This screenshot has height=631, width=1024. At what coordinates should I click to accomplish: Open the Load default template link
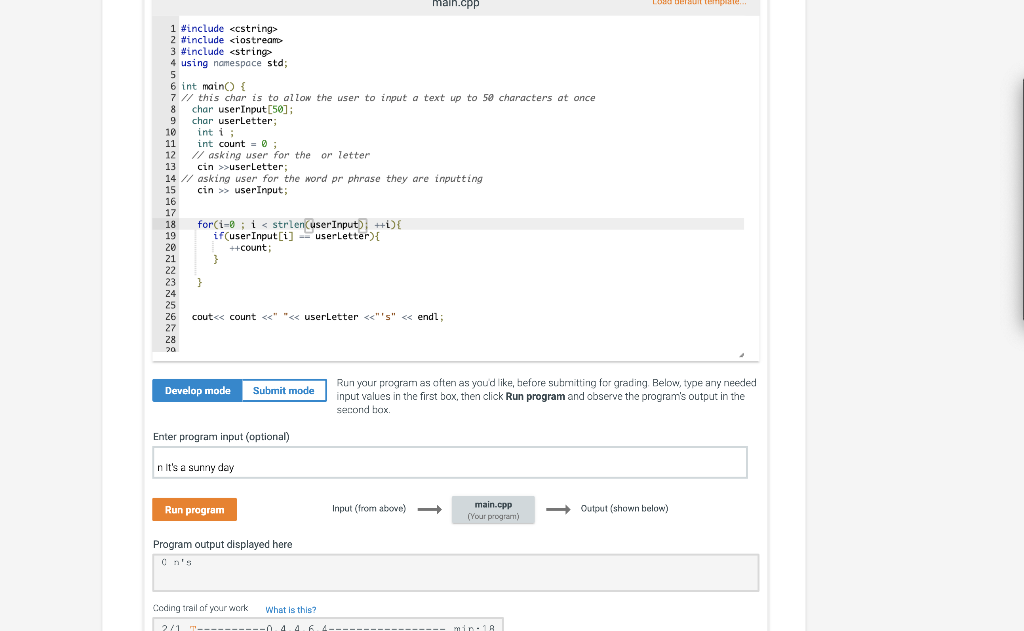[699, 3]
